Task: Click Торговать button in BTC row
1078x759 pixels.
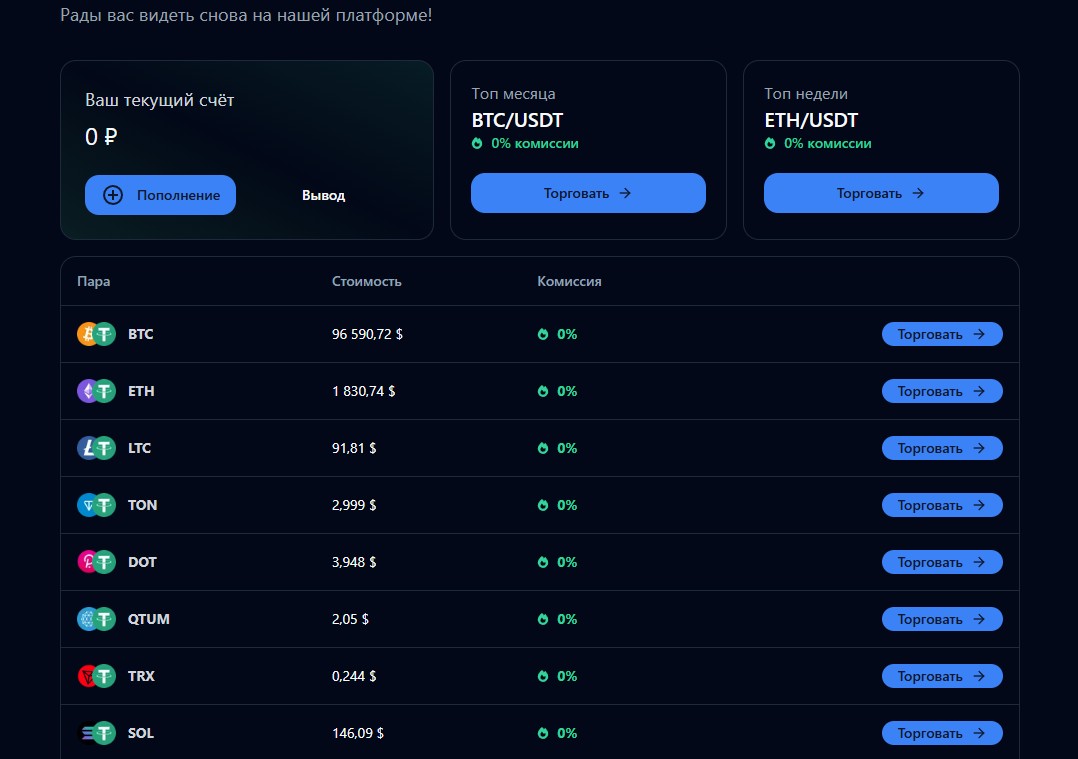Action: 941,334
